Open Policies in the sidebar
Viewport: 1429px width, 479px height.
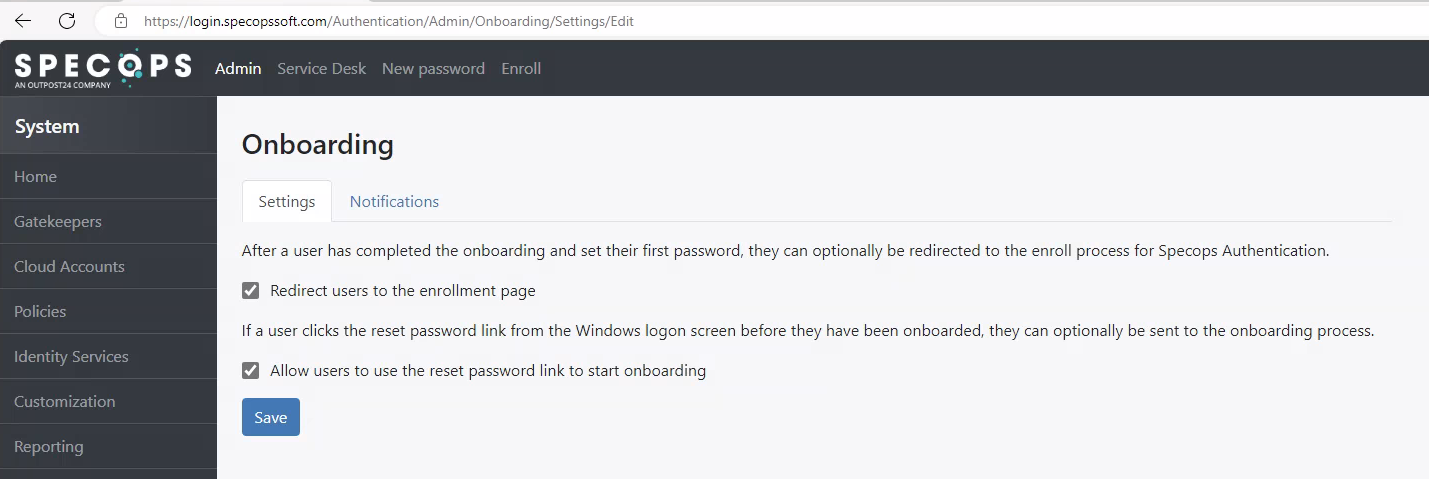coord(108,311)
